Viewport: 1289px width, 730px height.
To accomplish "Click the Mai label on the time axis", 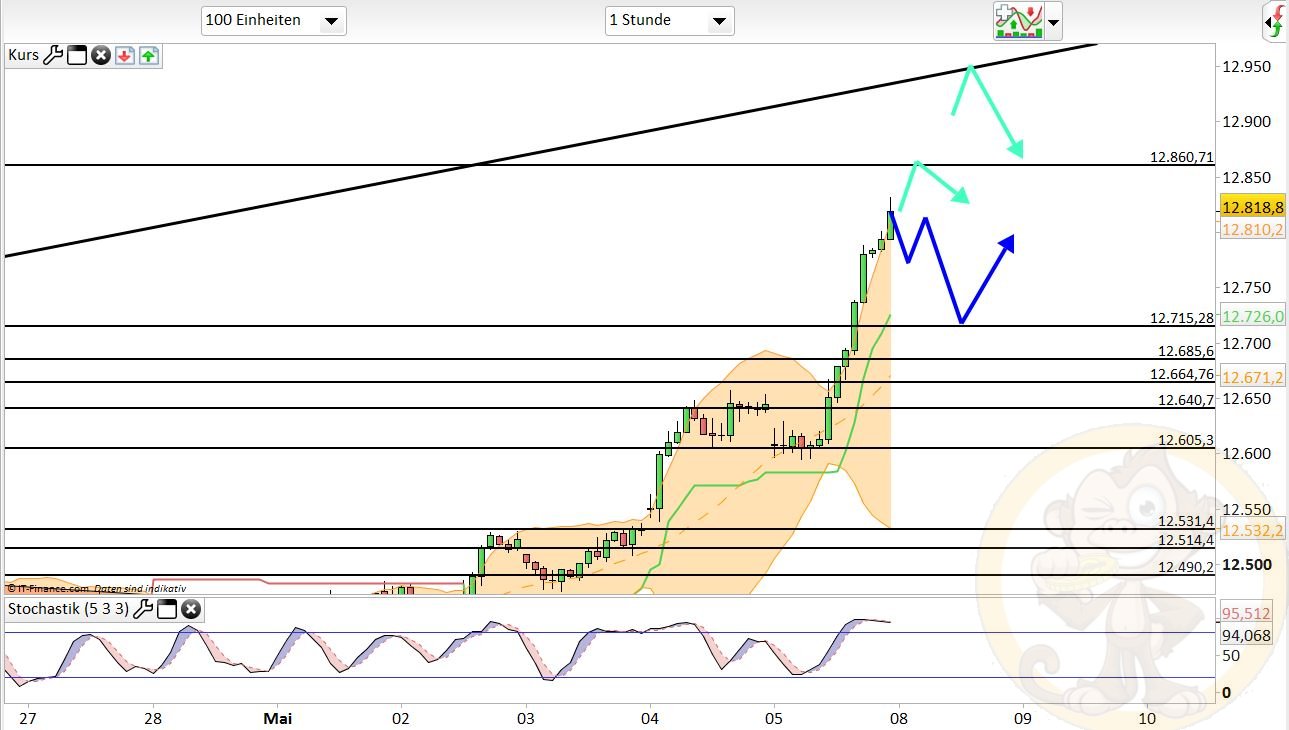I will tap(278, 718).
